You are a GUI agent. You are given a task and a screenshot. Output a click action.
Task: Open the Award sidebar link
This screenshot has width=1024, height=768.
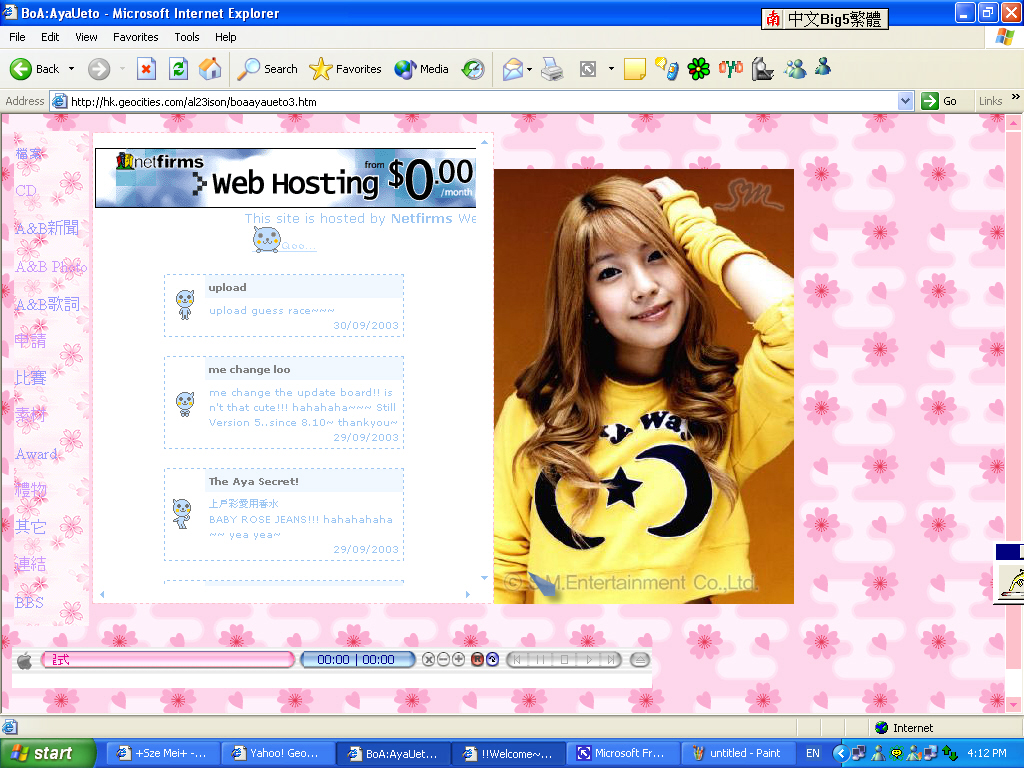tap(36, 454)
